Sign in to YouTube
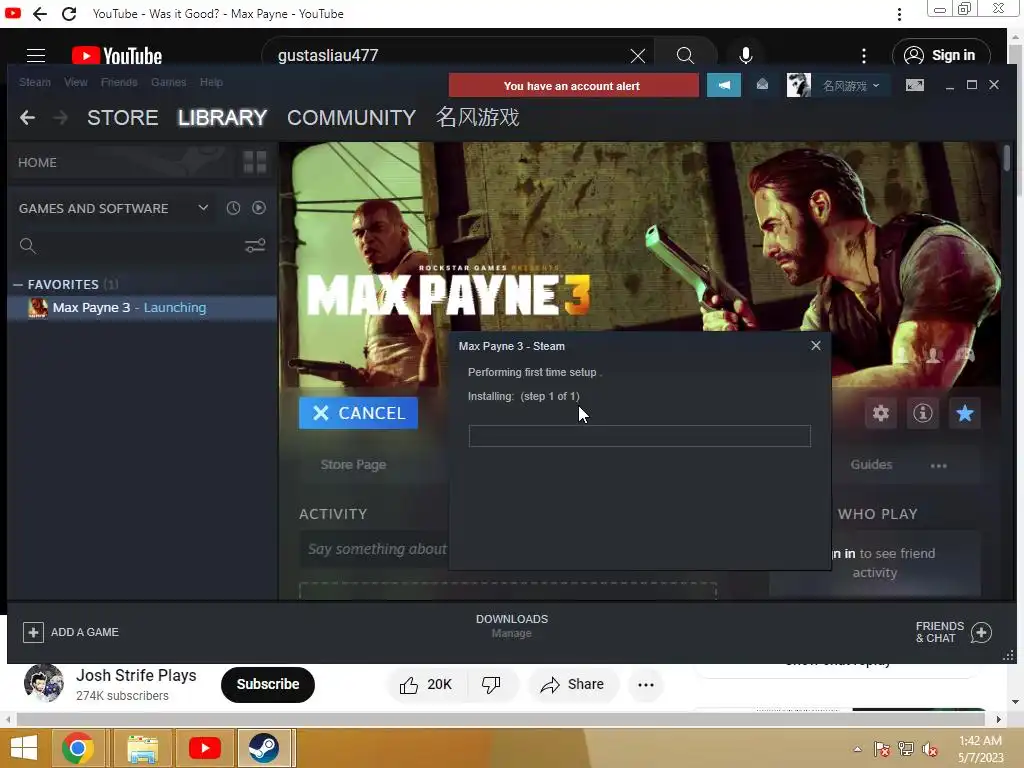 pos(940,56)
